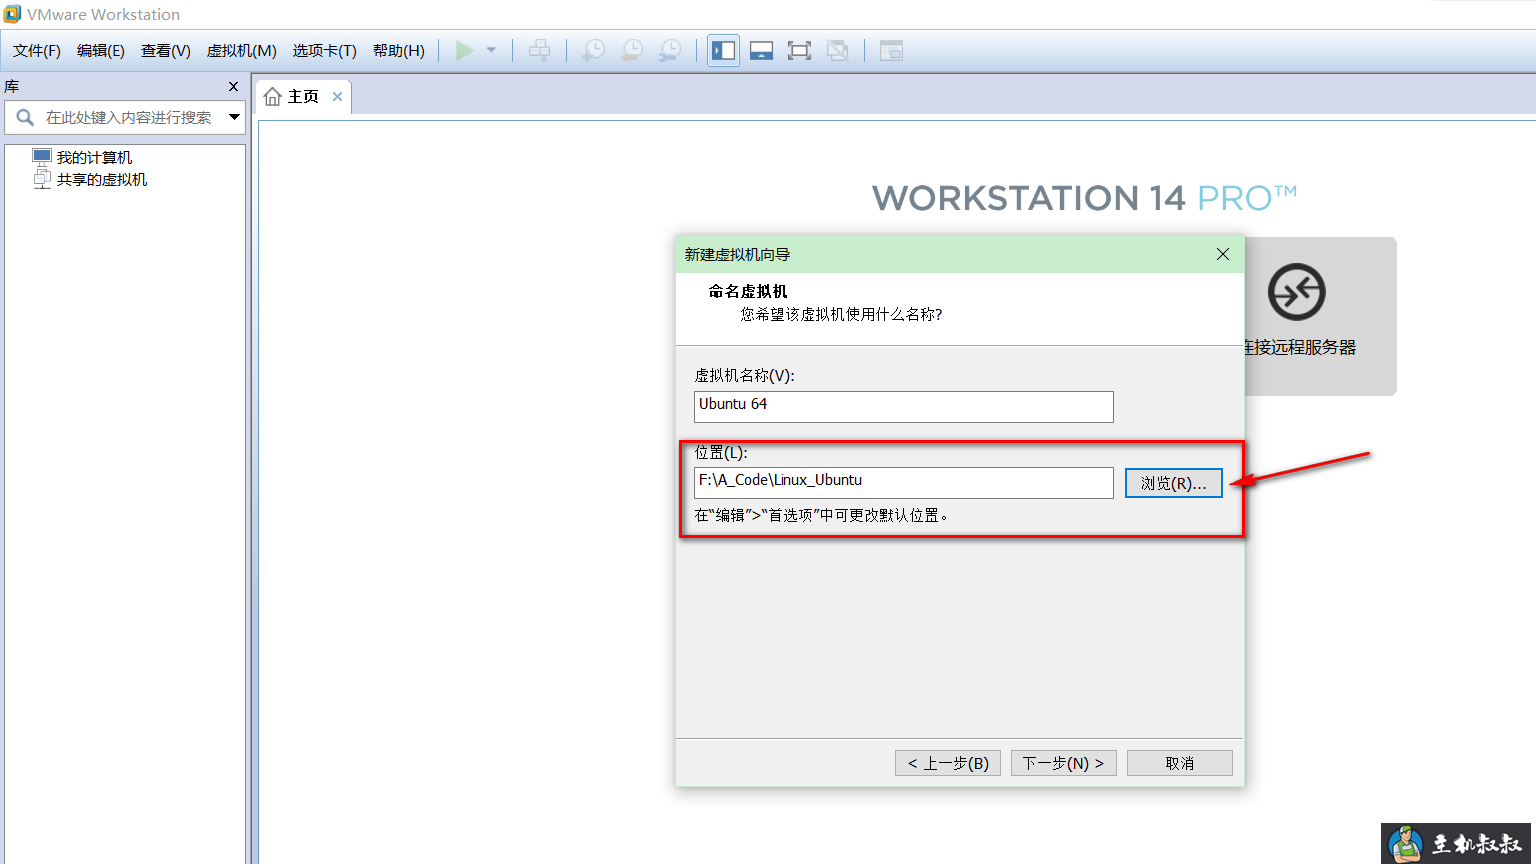1536x864 pixels.
Task: Toggle the thumbnail bar view icon
Action: (761, 50)
